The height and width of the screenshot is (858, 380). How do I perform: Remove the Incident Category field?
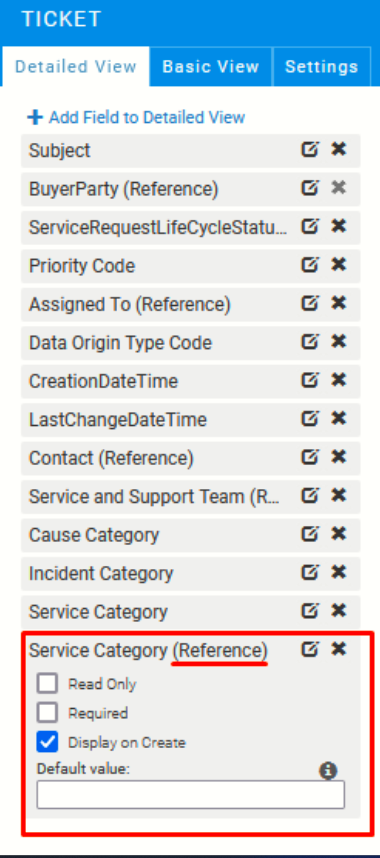point(339,572)
